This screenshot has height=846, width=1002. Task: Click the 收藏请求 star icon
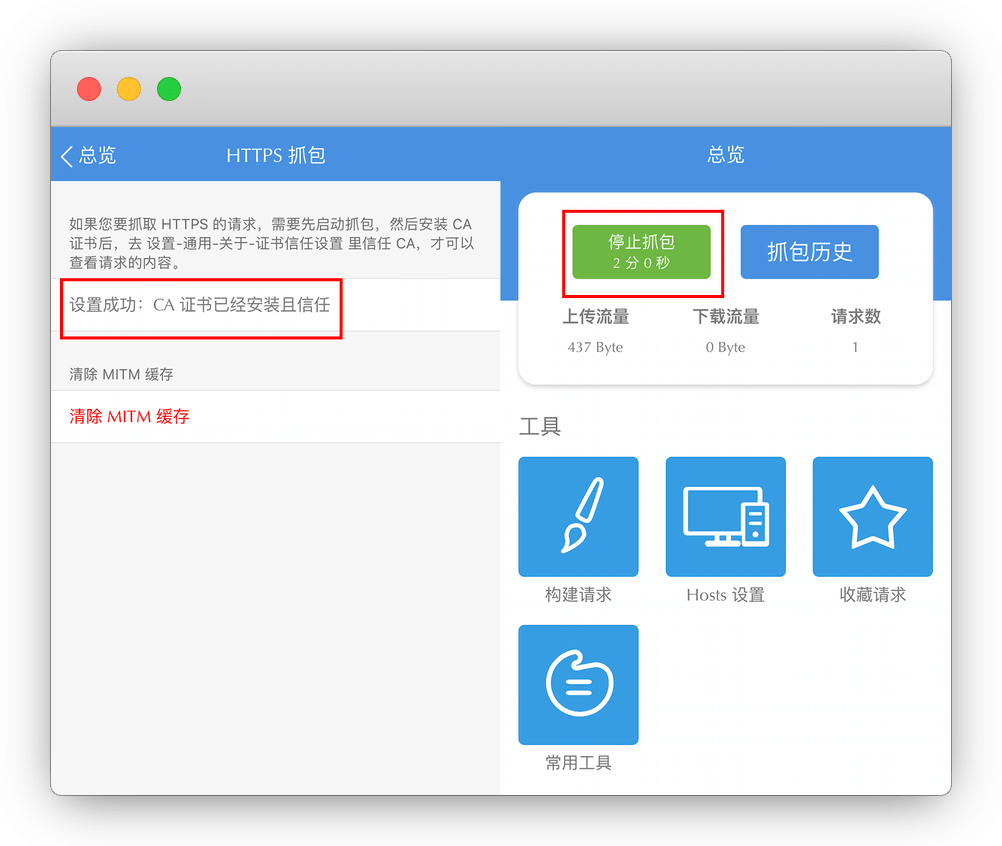872,517
